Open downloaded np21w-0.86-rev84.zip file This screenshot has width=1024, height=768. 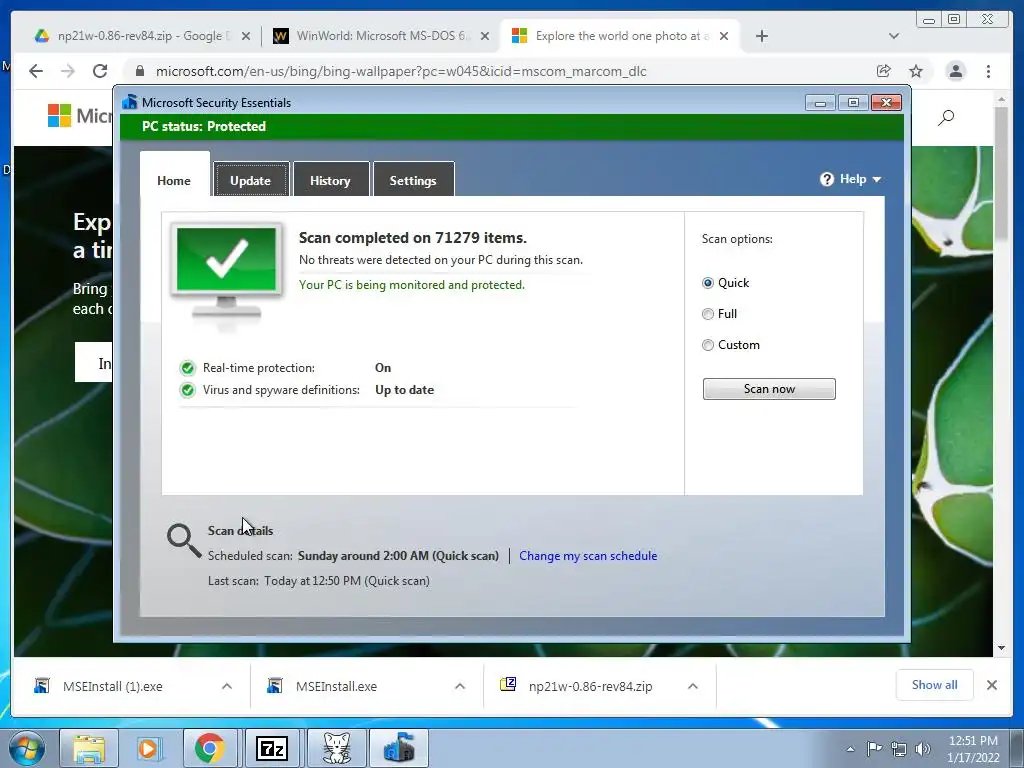coord(590,686)
